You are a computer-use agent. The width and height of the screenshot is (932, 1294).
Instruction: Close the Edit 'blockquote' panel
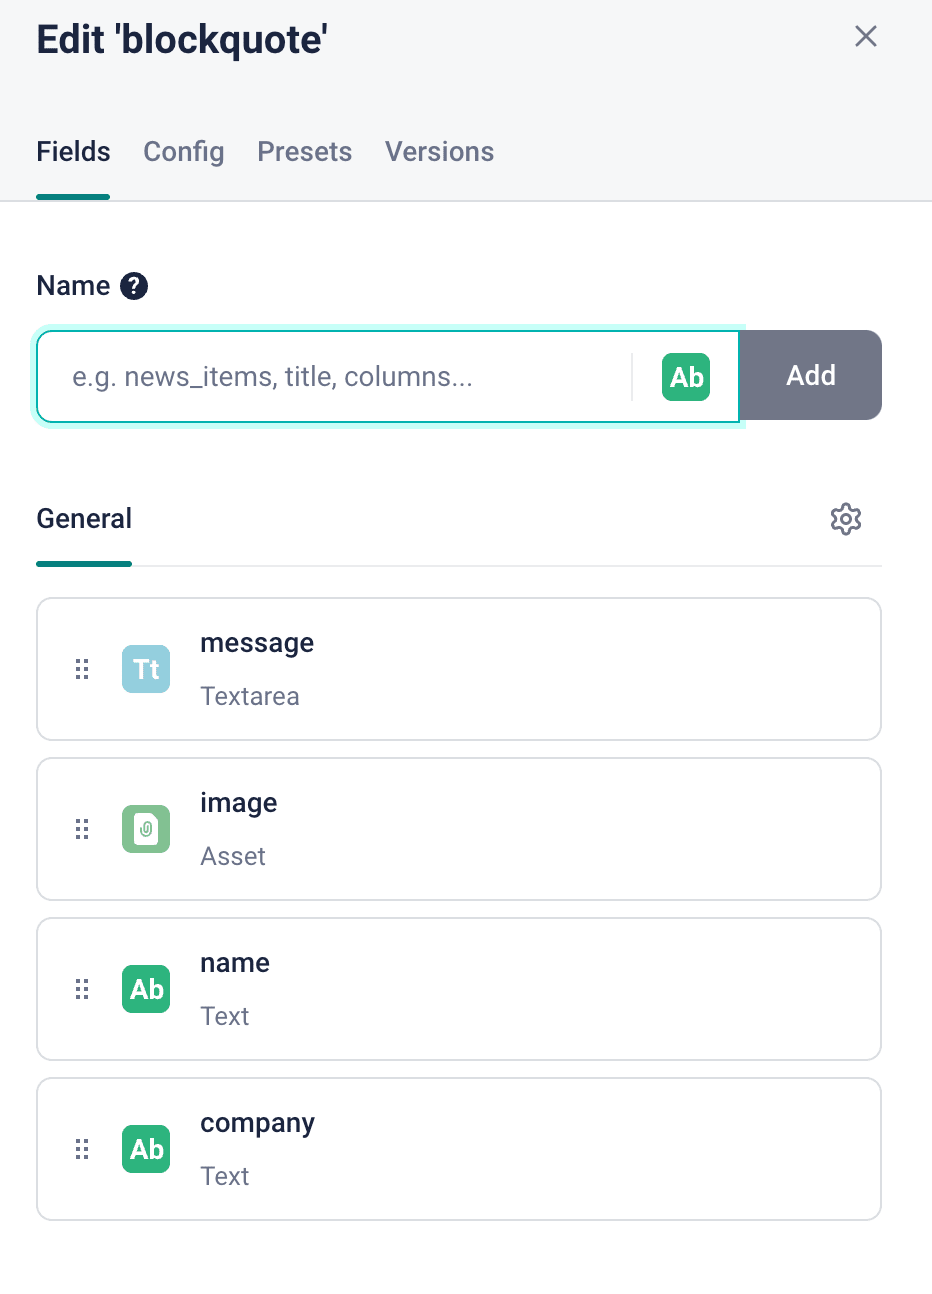[866, 37]
